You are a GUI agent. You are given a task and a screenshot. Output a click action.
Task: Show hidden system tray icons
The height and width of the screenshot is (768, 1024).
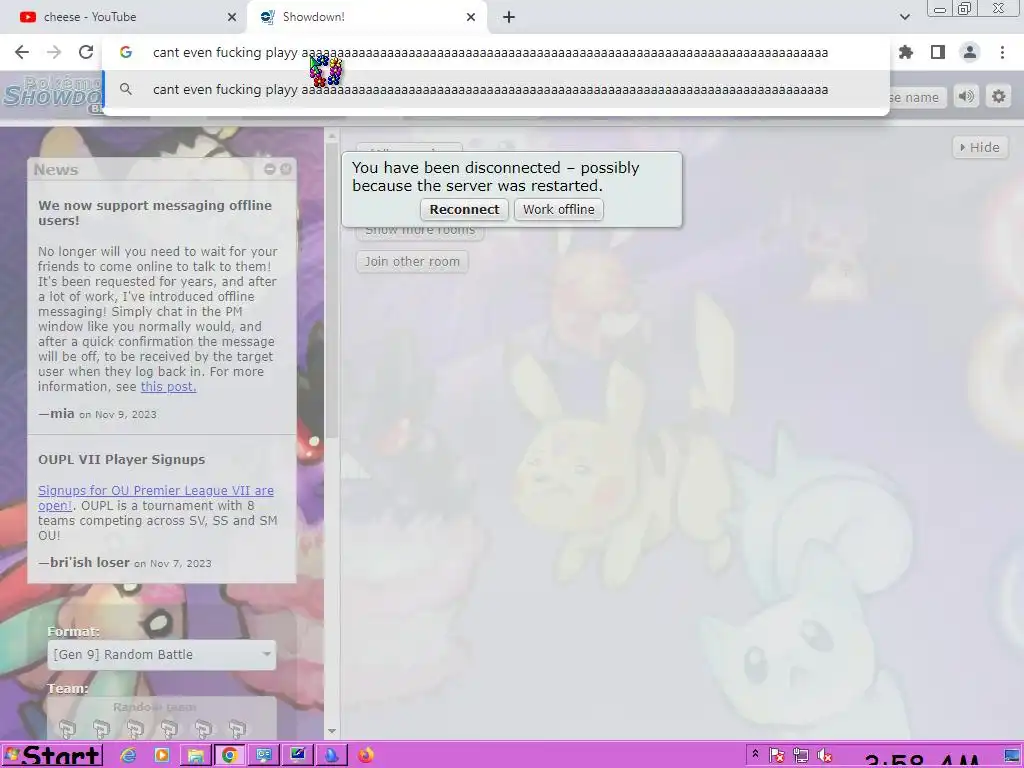point(755,754)
